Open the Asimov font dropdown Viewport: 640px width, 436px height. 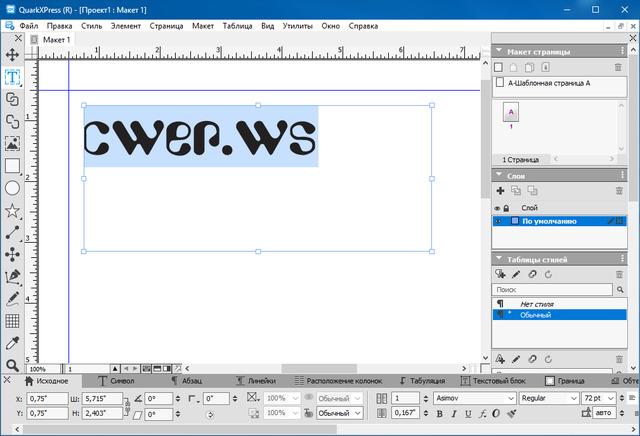512,397
